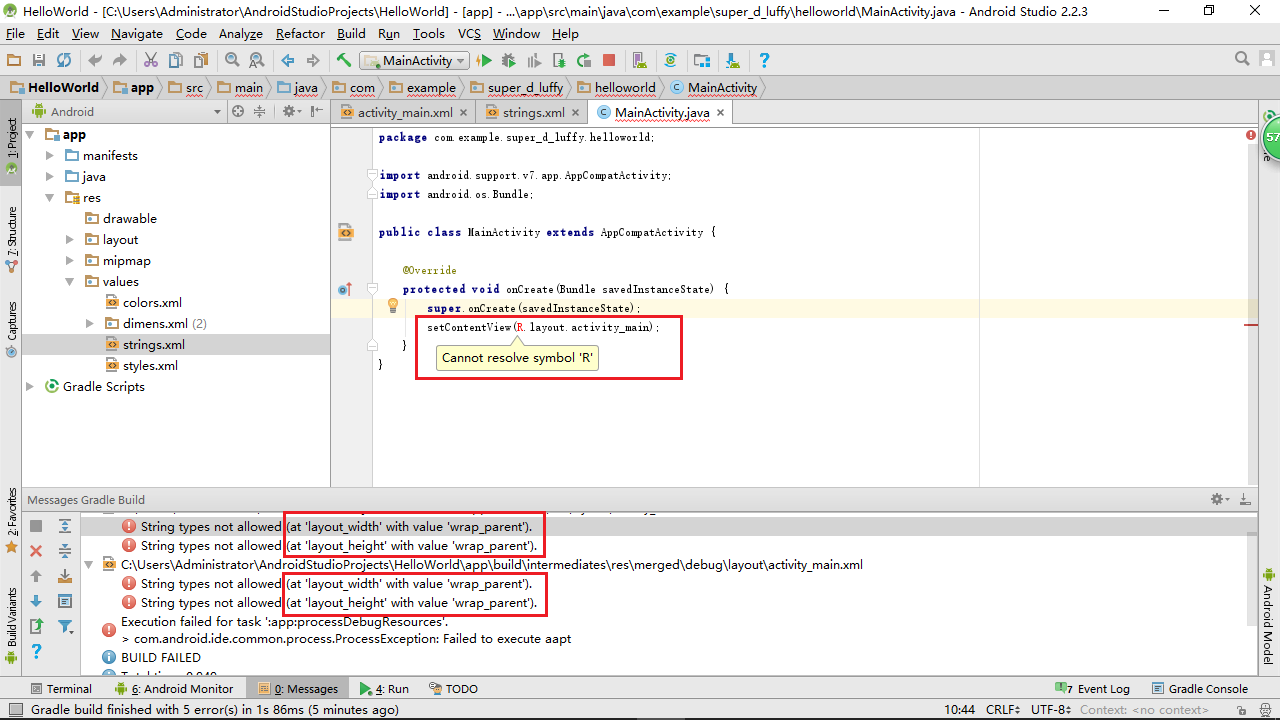Screen dimensions: 1280x720
Task: Click Search Everywhere magnifier at top right
Action: click(1242, 60)
